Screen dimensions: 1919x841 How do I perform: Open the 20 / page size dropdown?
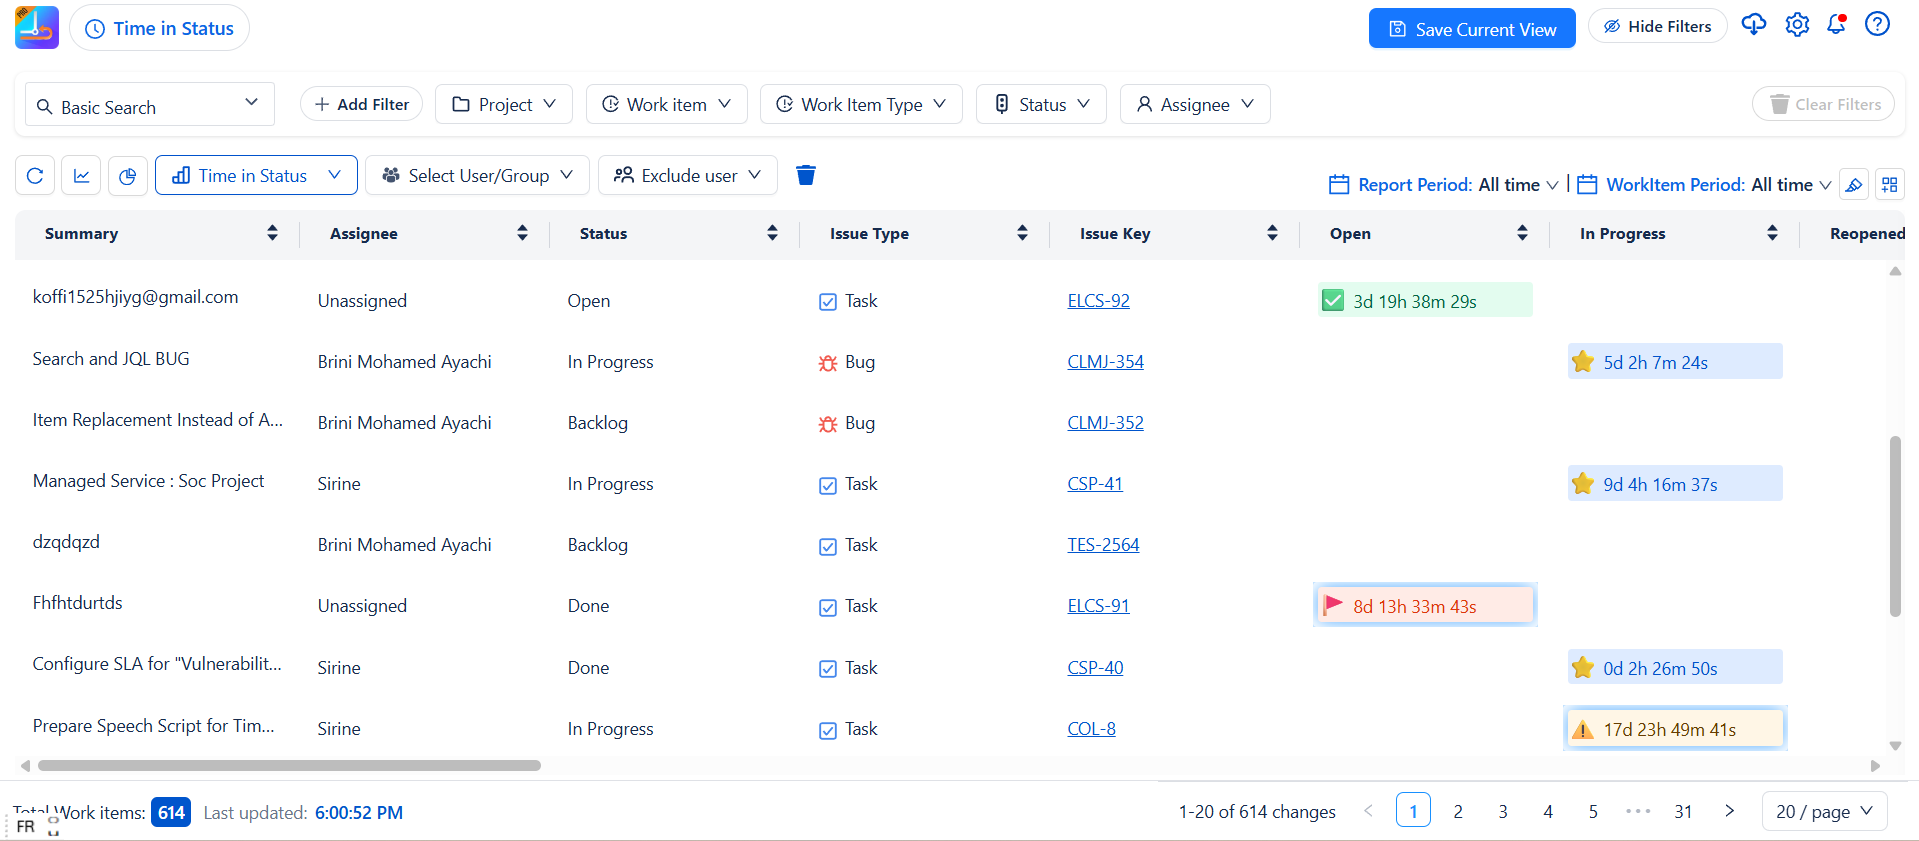[1824, 812]
